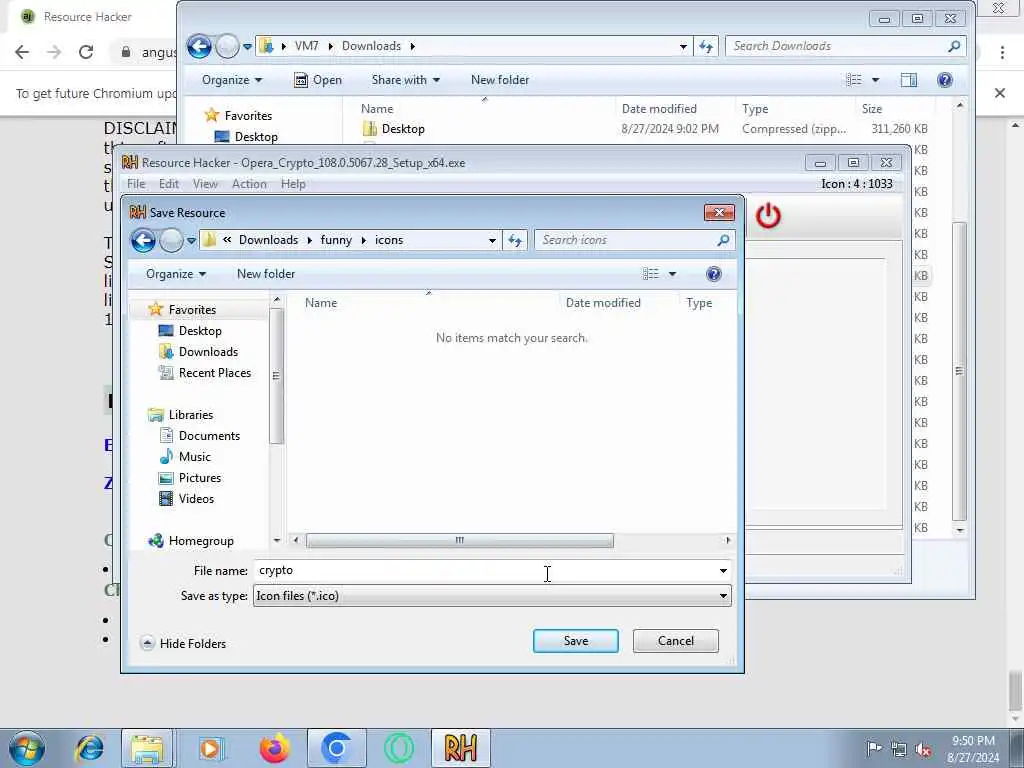
Task: Open recent pages arrow in Save Resource dialog
Action: pos(191,240)
